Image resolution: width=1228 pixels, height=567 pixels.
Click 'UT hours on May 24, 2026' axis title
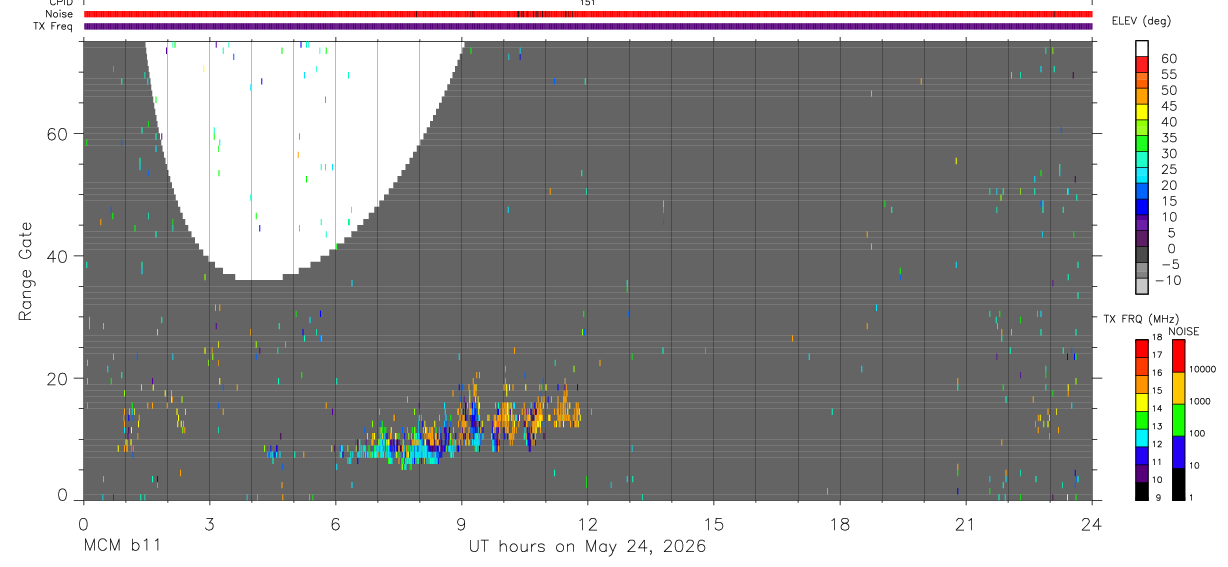click(587, 546)
